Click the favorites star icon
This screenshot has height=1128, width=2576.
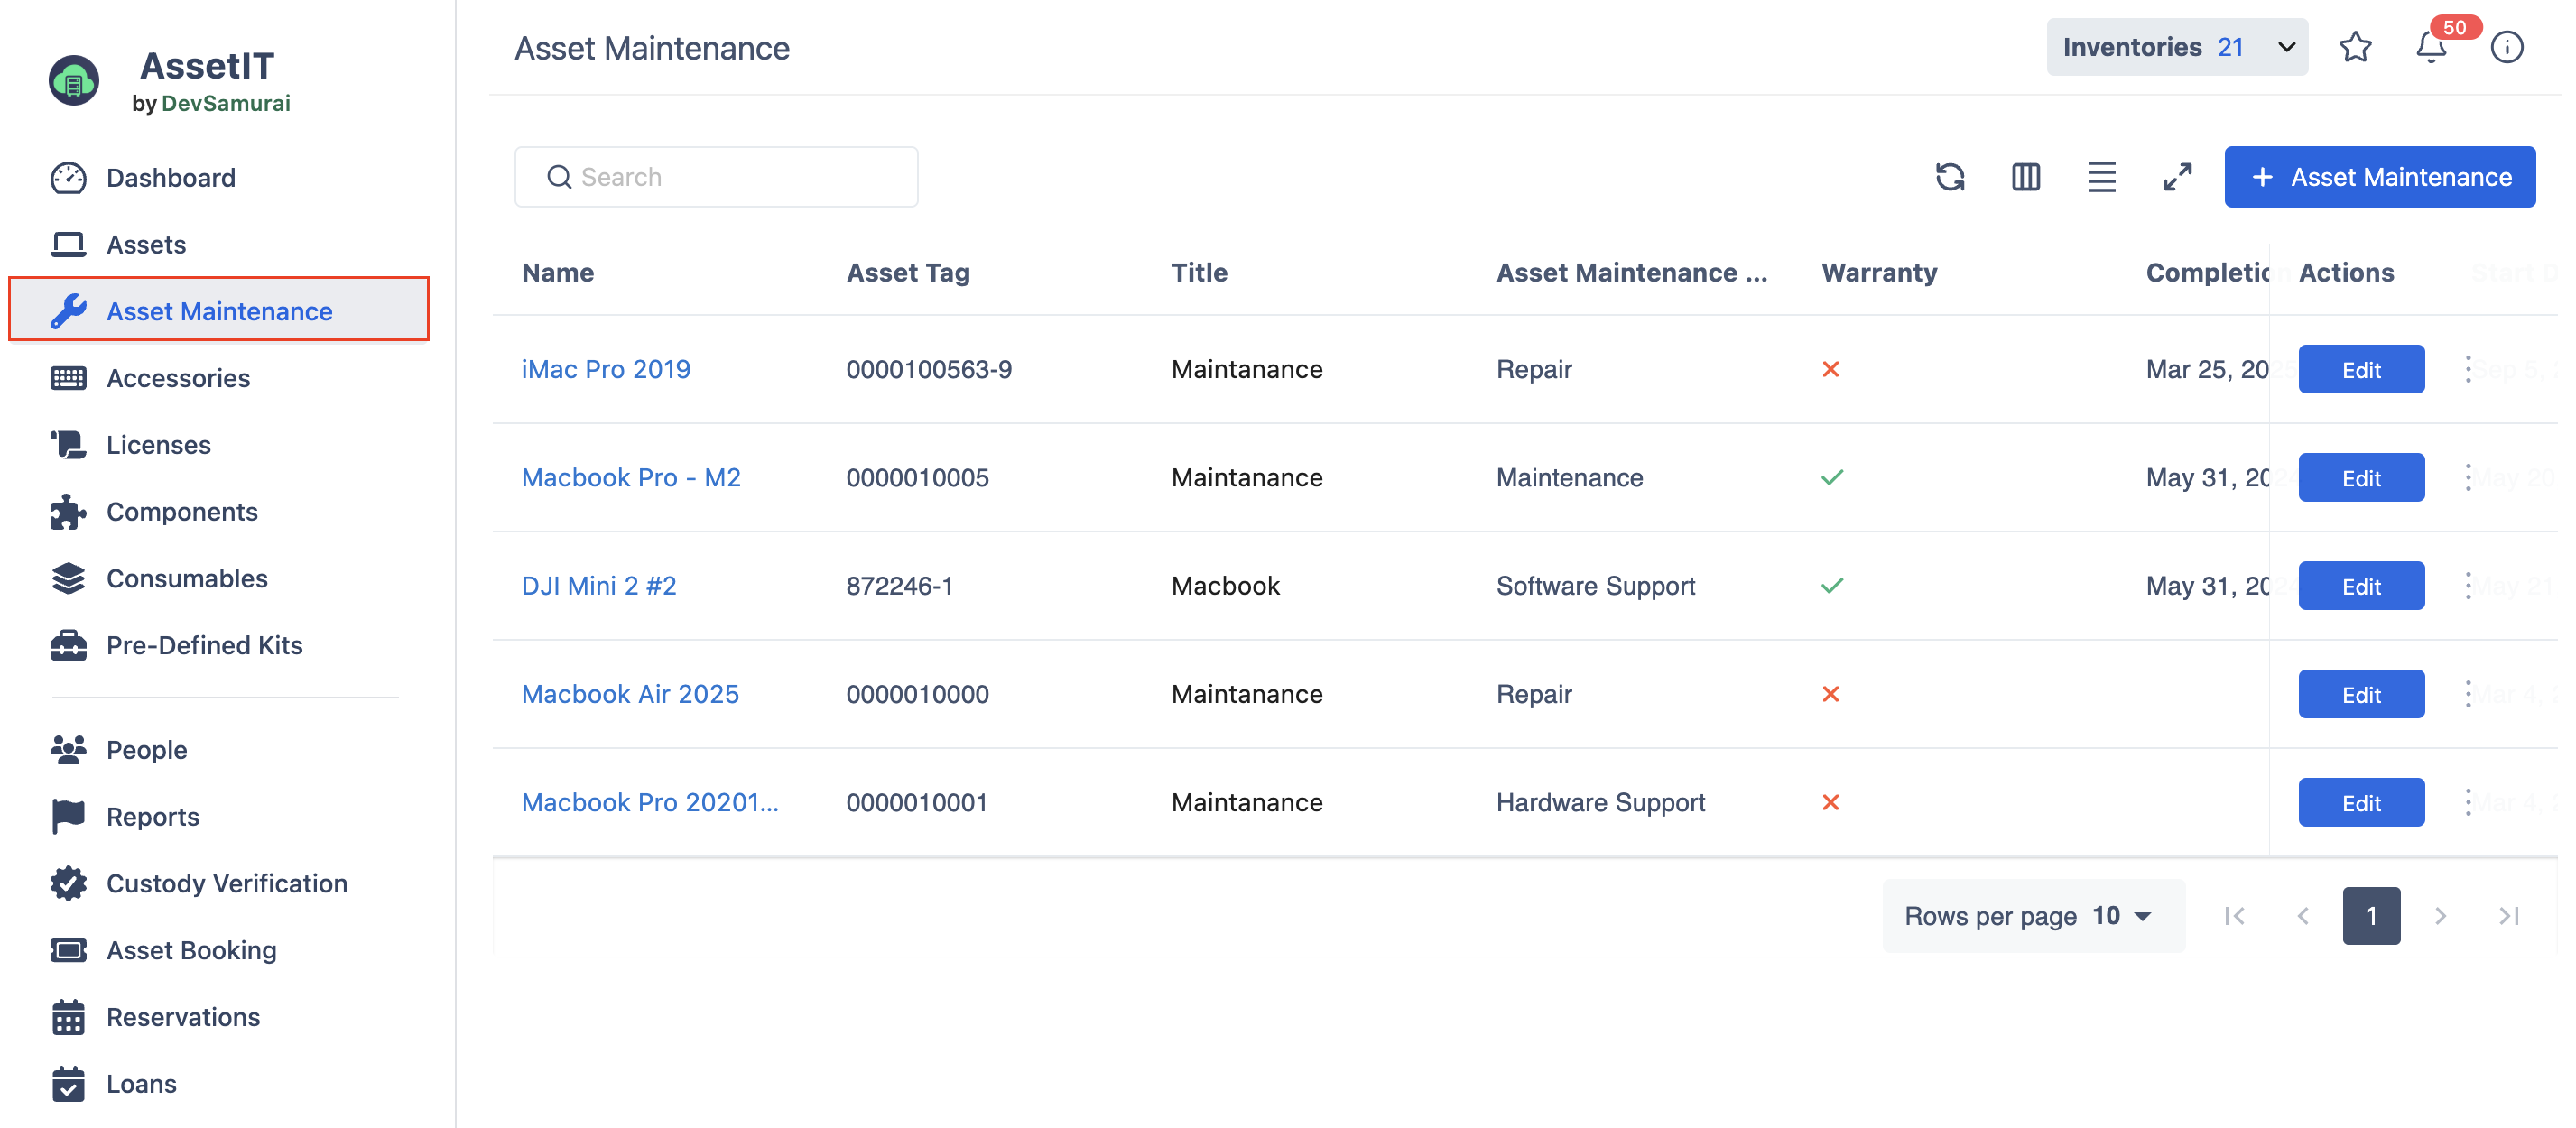click(2355, 47)
